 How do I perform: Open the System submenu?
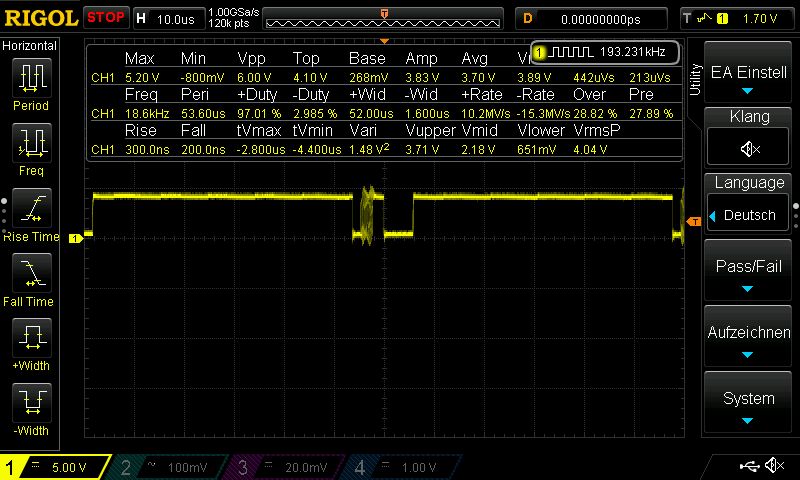749,404
